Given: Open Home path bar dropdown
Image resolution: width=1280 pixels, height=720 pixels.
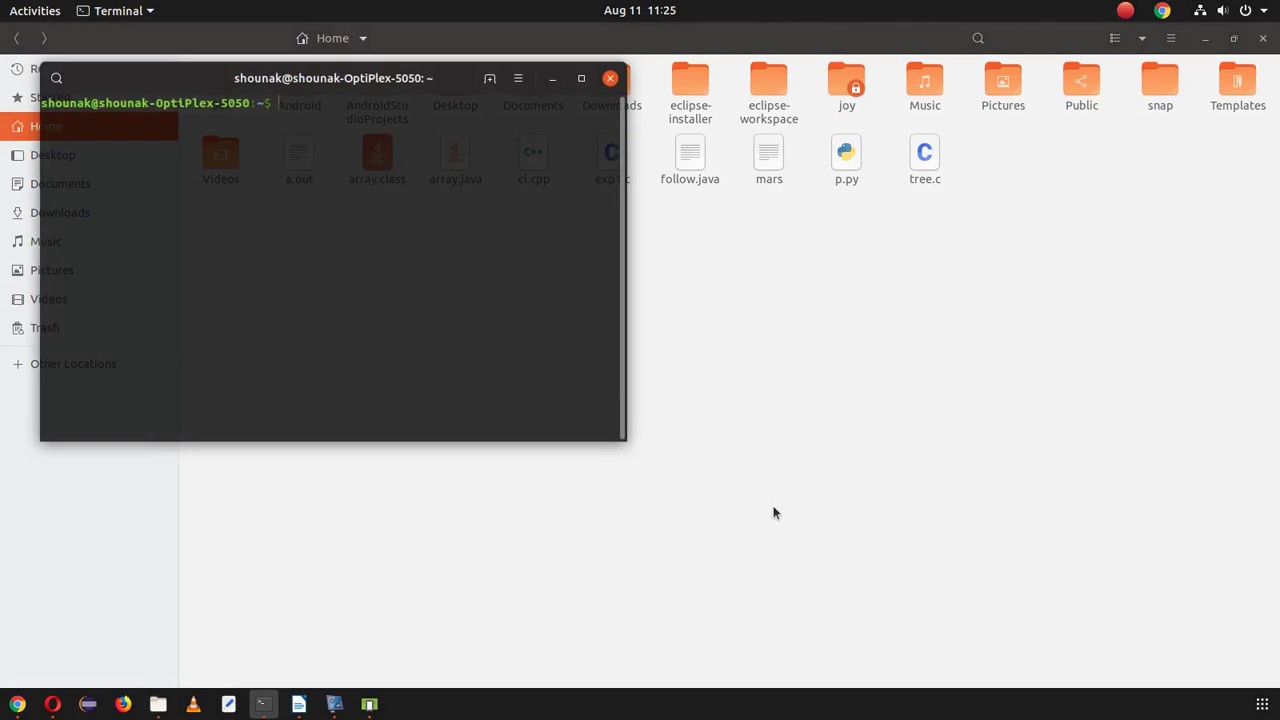Looking at the screenshot, I should coord(363,38).
